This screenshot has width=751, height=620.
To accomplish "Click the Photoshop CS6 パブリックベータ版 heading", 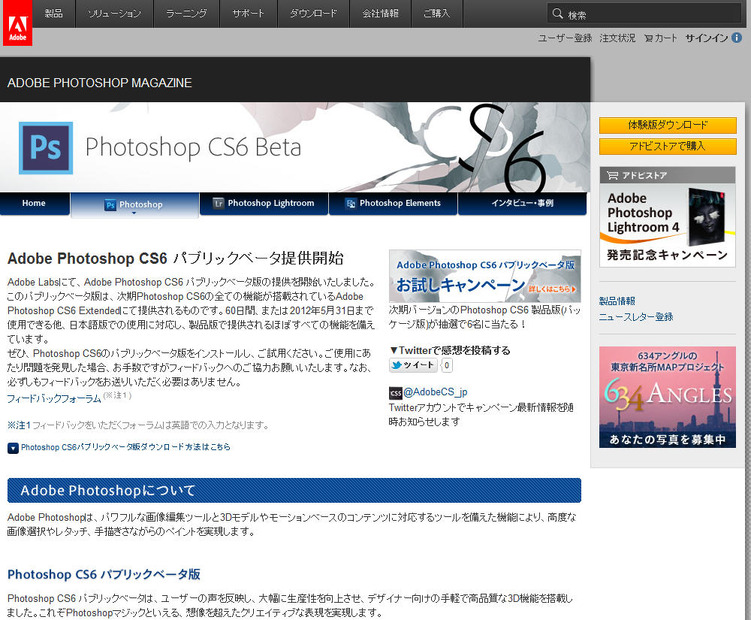I will 104,574.
